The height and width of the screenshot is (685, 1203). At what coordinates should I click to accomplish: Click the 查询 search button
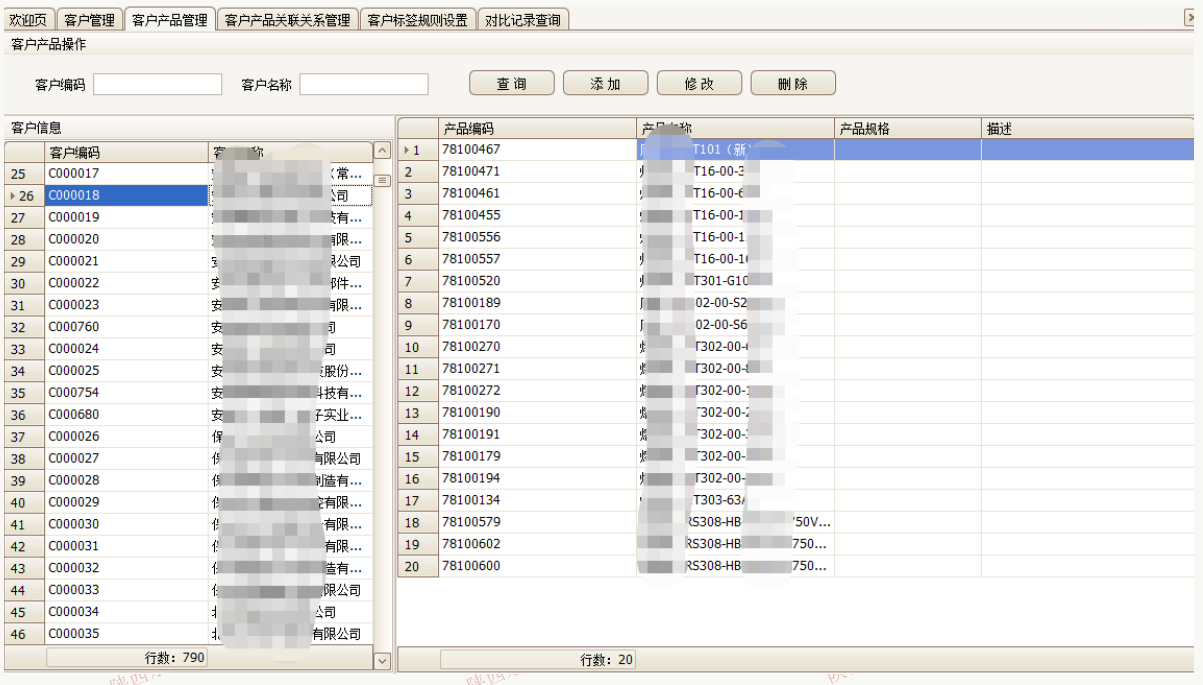pyautogui.click(x=511, y=83)
